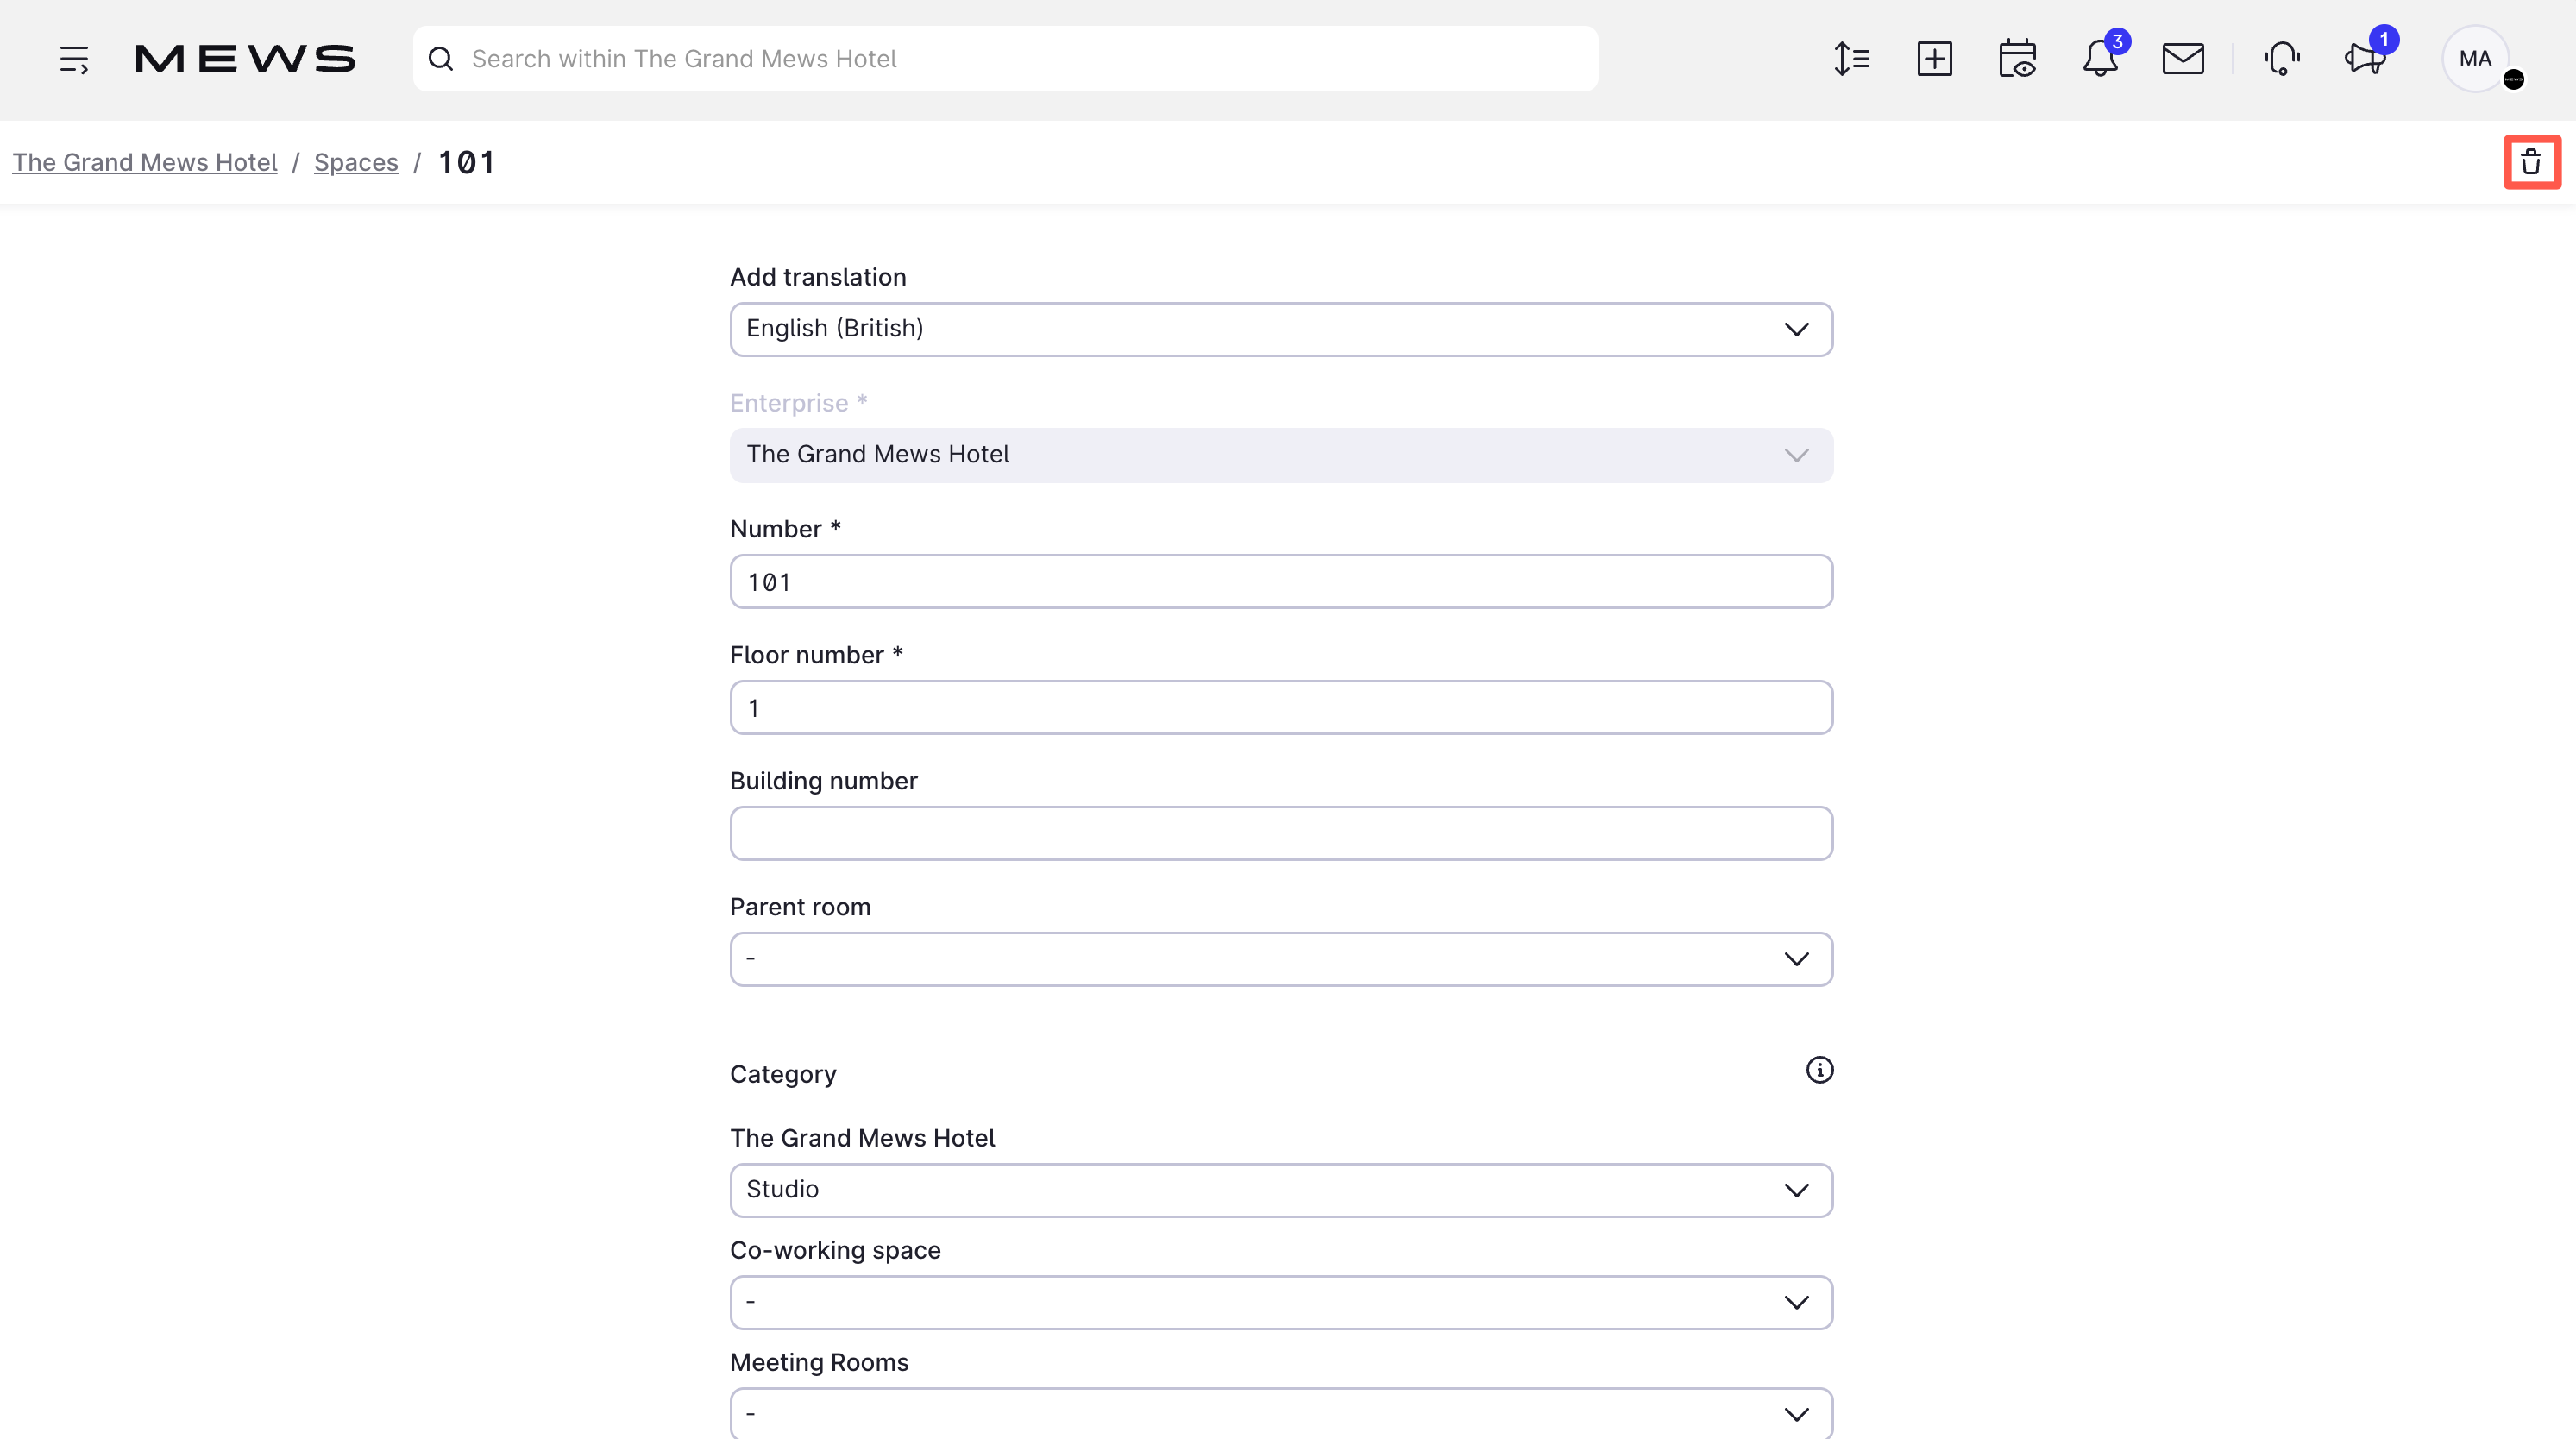Open the mail envelope icon
This screenshot has height=1439, width=2576.
pyautogui.click(x=2183, y=59)
